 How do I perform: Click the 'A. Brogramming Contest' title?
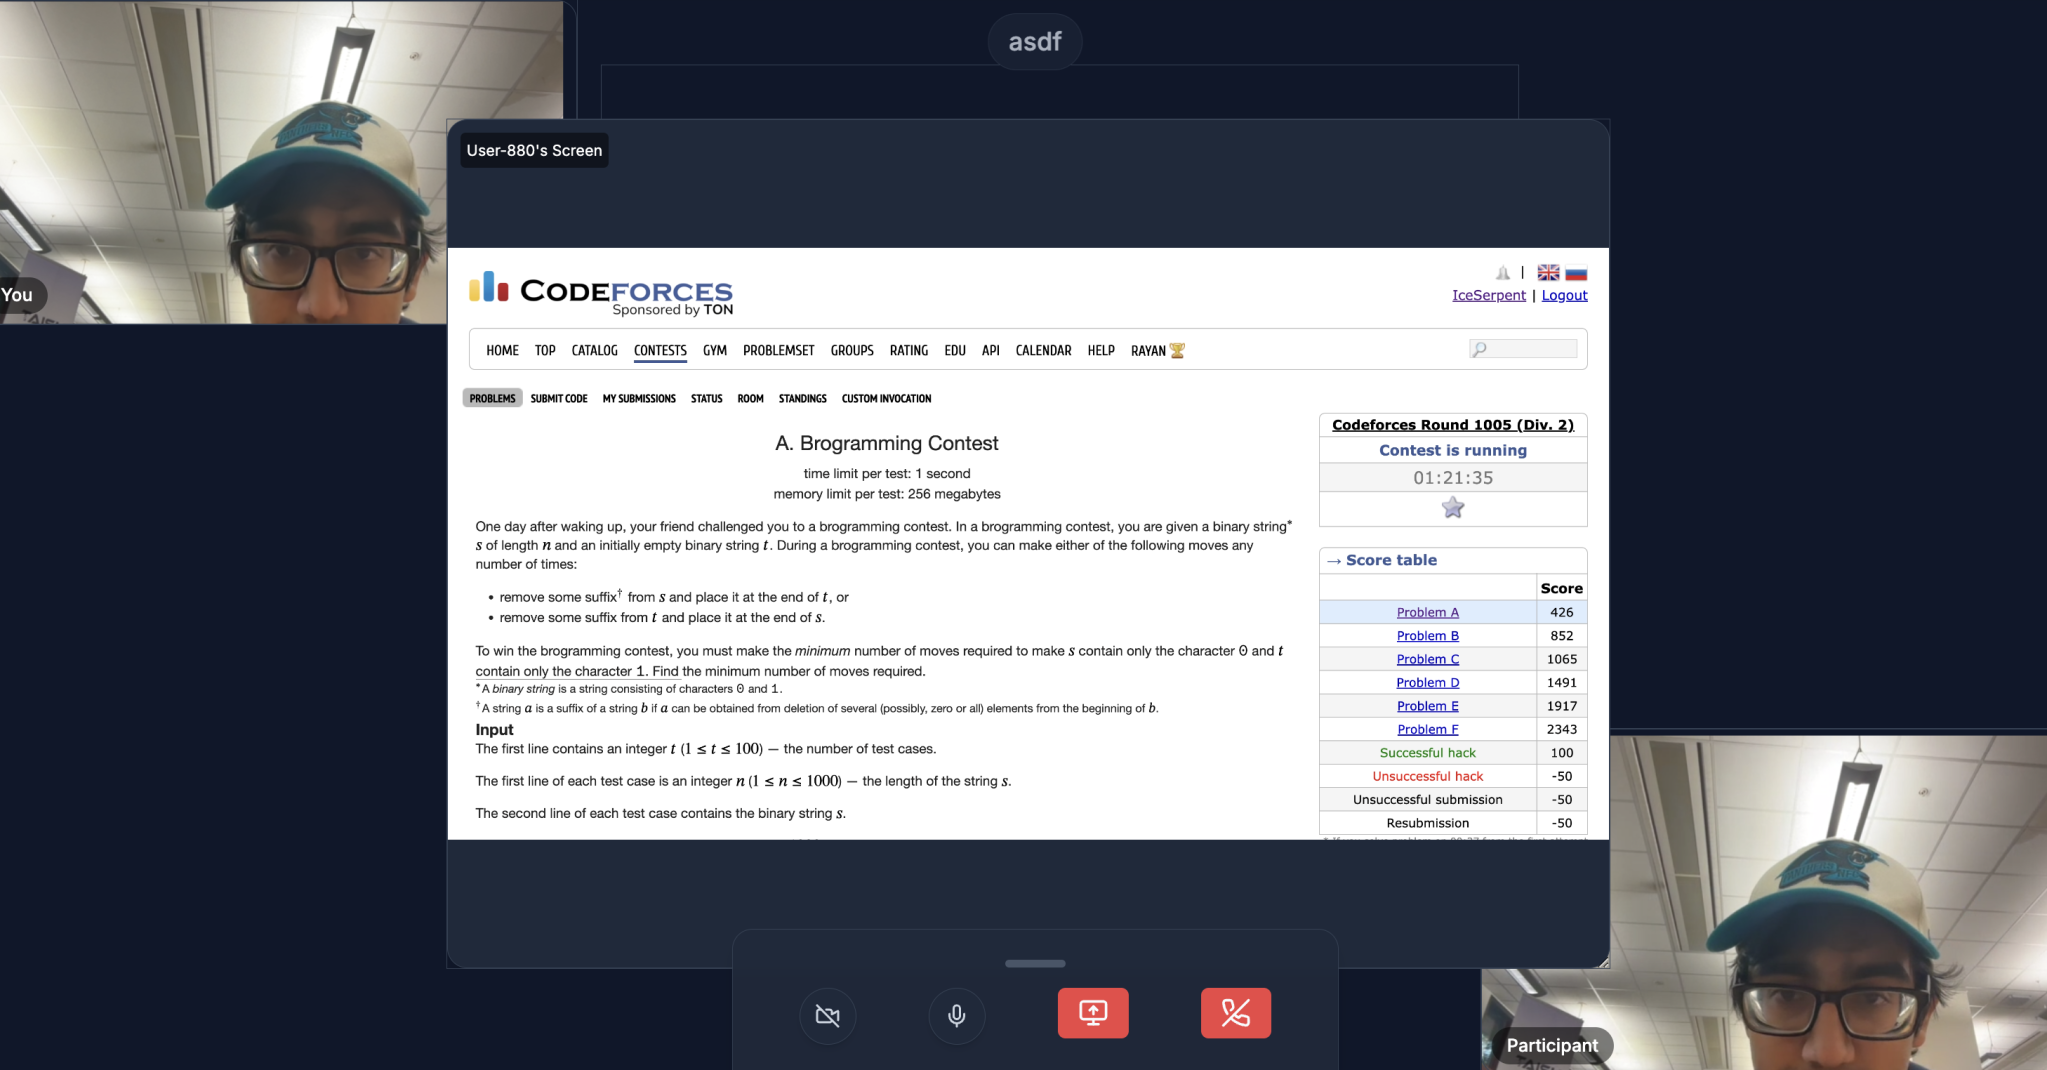pyautogui.click(x=887, y=443)
